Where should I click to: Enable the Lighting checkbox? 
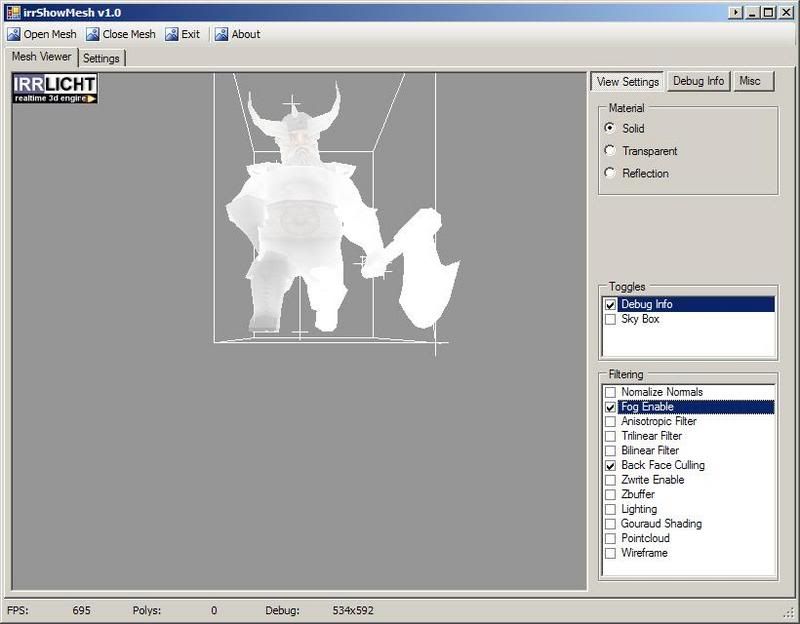point(610,509)
